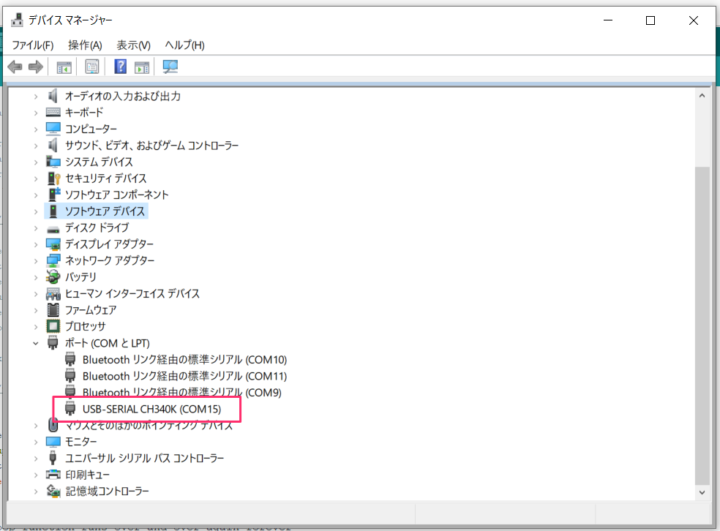Image resolution: width=720 pixels, height=531 pixels.
Task: Open Properties from the toolbar icon
Action: [92, 67]
